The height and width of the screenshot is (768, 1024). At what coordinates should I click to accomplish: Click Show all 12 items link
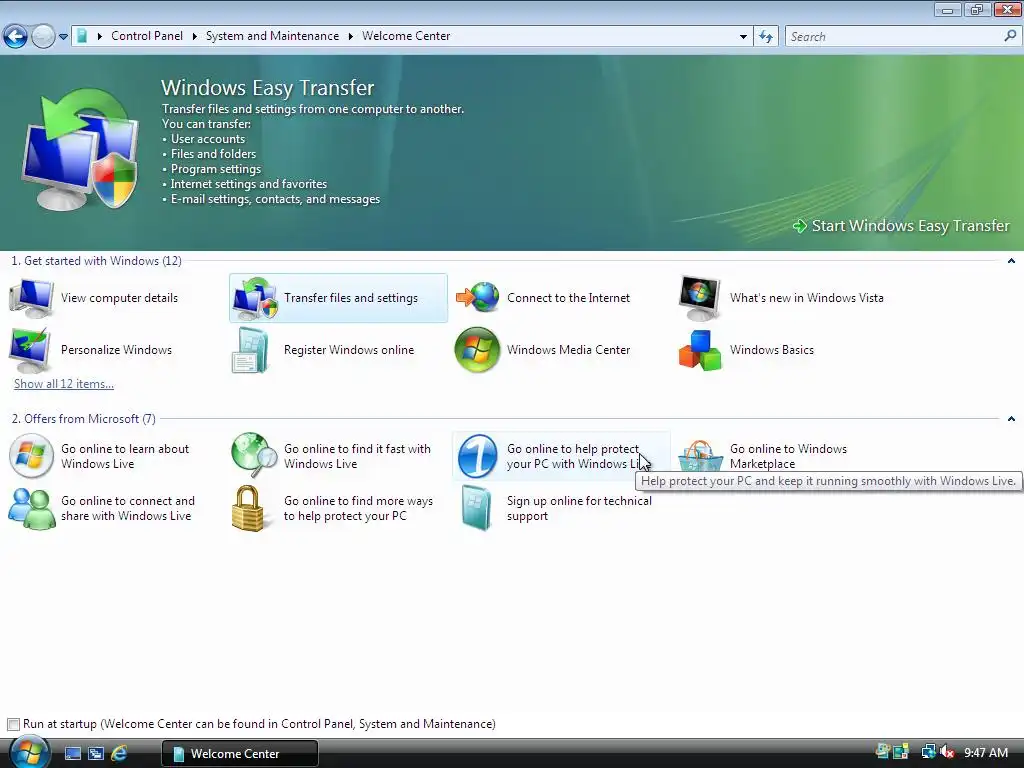tap(64, 384)
